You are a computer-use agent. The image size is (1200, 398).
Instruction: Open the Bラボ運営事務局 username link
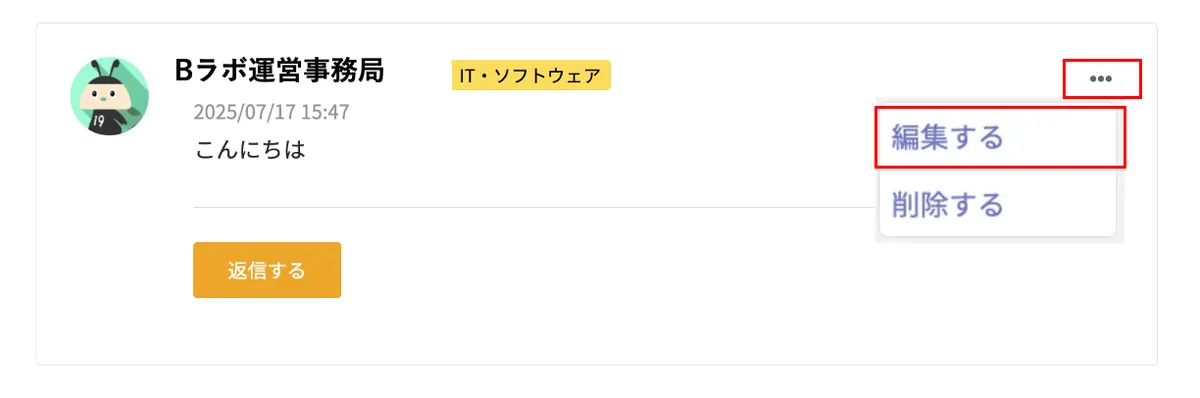(x=279, y=70)
